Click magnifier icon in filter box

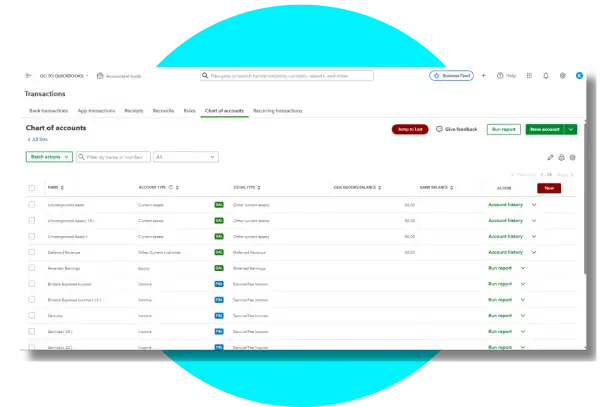click(81, 157)
